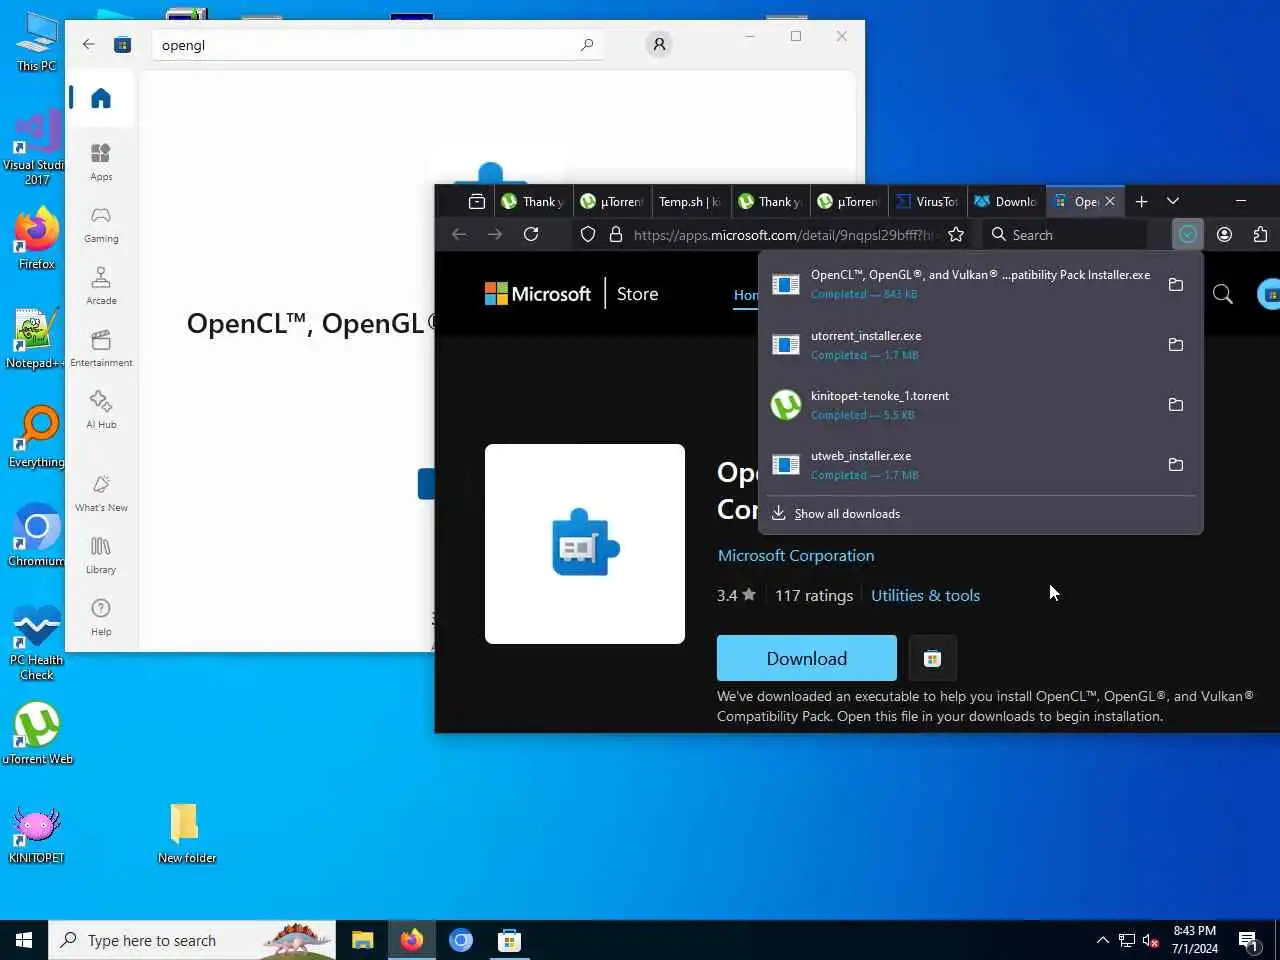This screenshot has width=1280, height=960.
Task: Open the list all tabs dropdown arrow
Action: 1173,201
